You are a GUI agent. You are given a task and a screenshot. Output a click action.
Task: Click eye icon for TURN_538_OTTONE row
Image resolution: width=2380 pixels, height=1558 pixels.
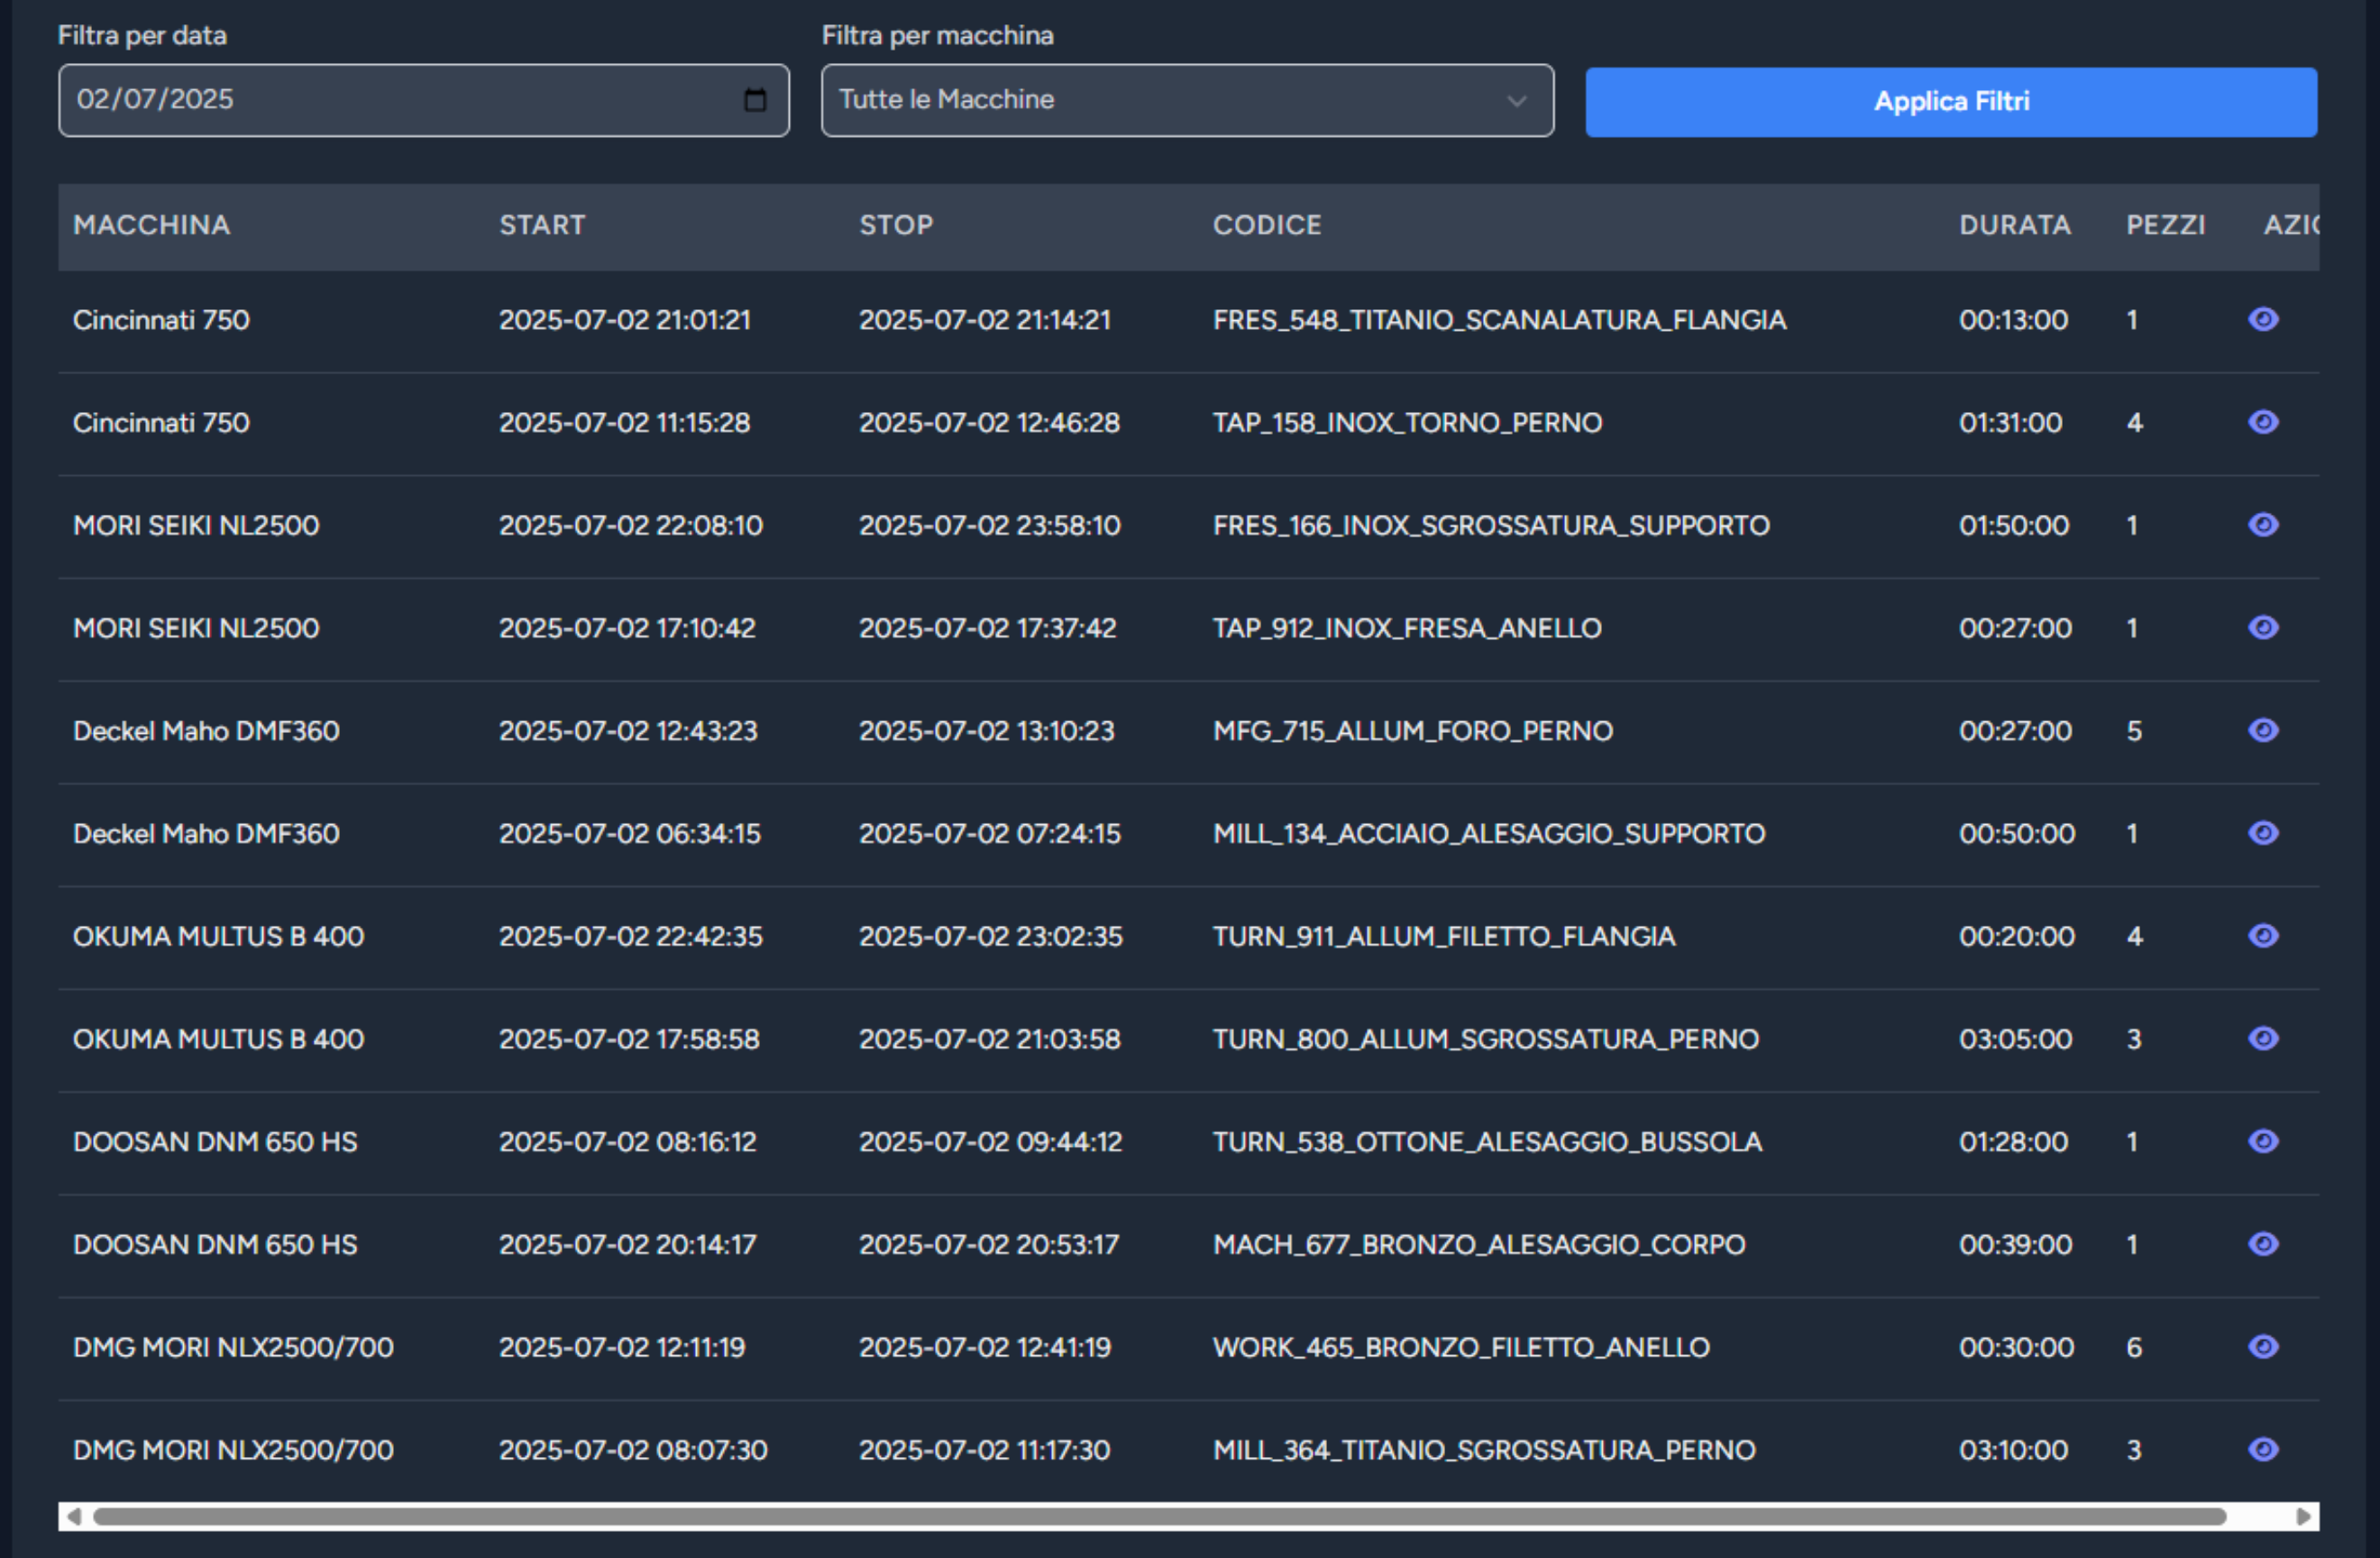pyautogui.click(x=2263, y=1141)
